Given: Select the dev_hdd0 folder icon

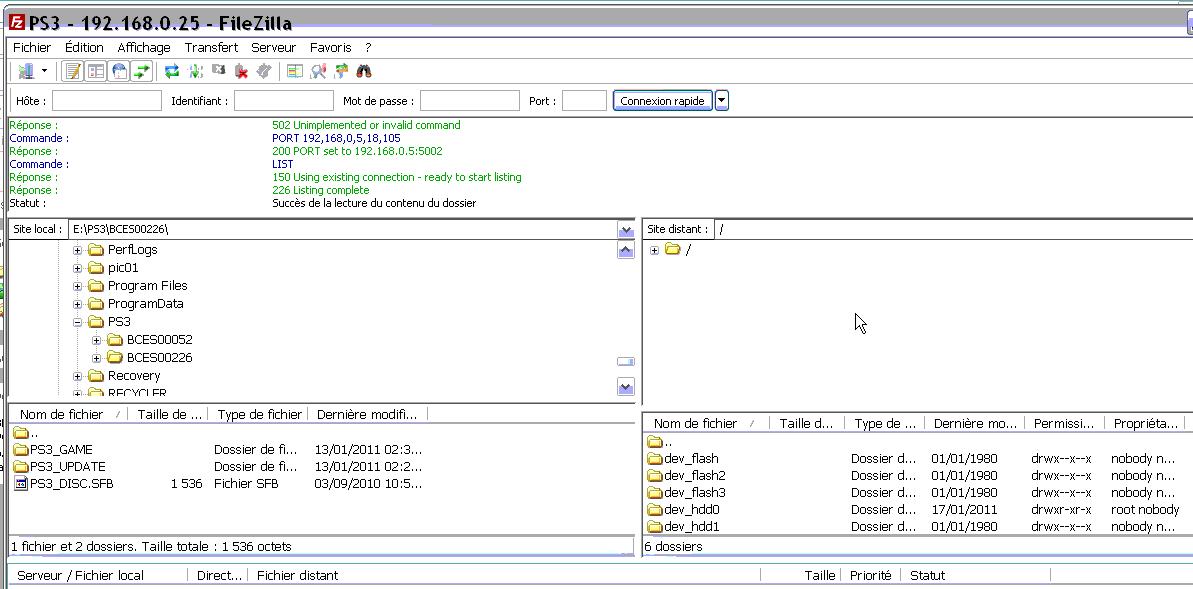Looking at the screenshot, I should pyautogui.click(x=655, y=510).
